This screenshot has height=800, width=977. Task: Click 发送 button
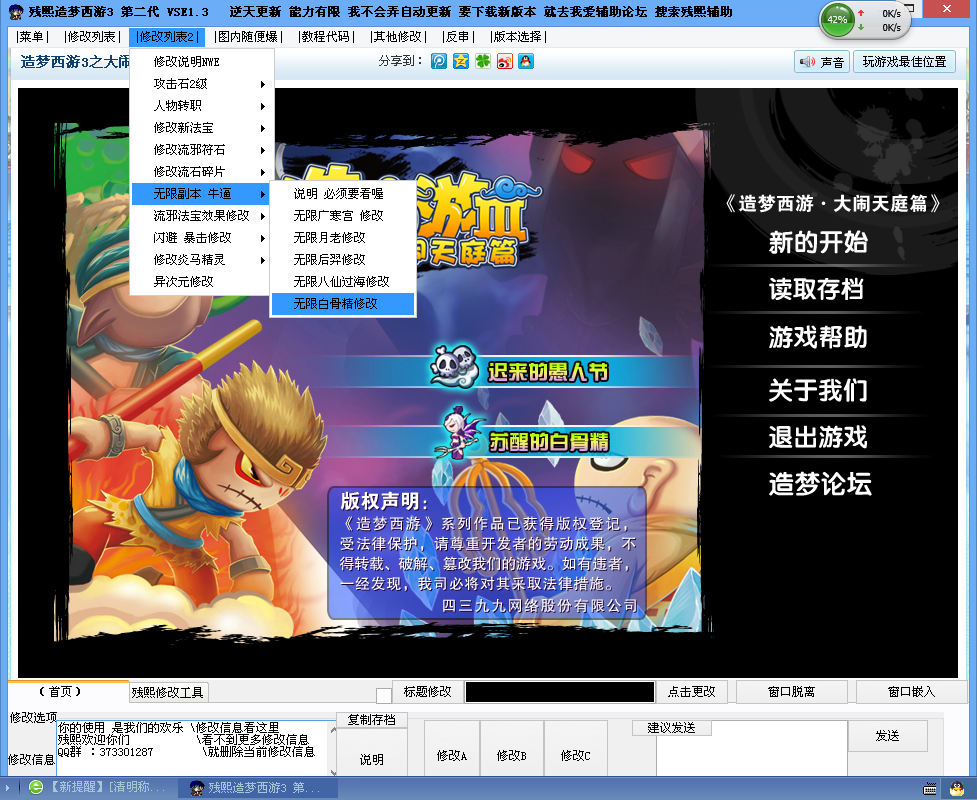(x=887, y=736)
